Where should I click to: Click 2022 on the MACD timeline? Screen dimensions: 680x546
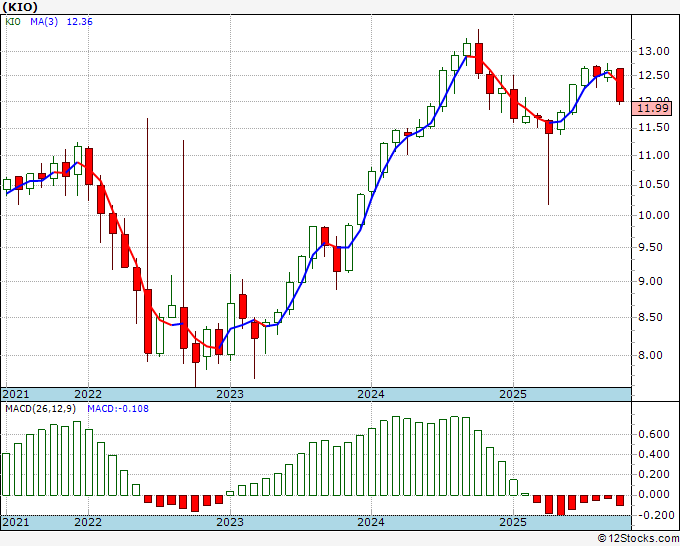click(88, 522)
